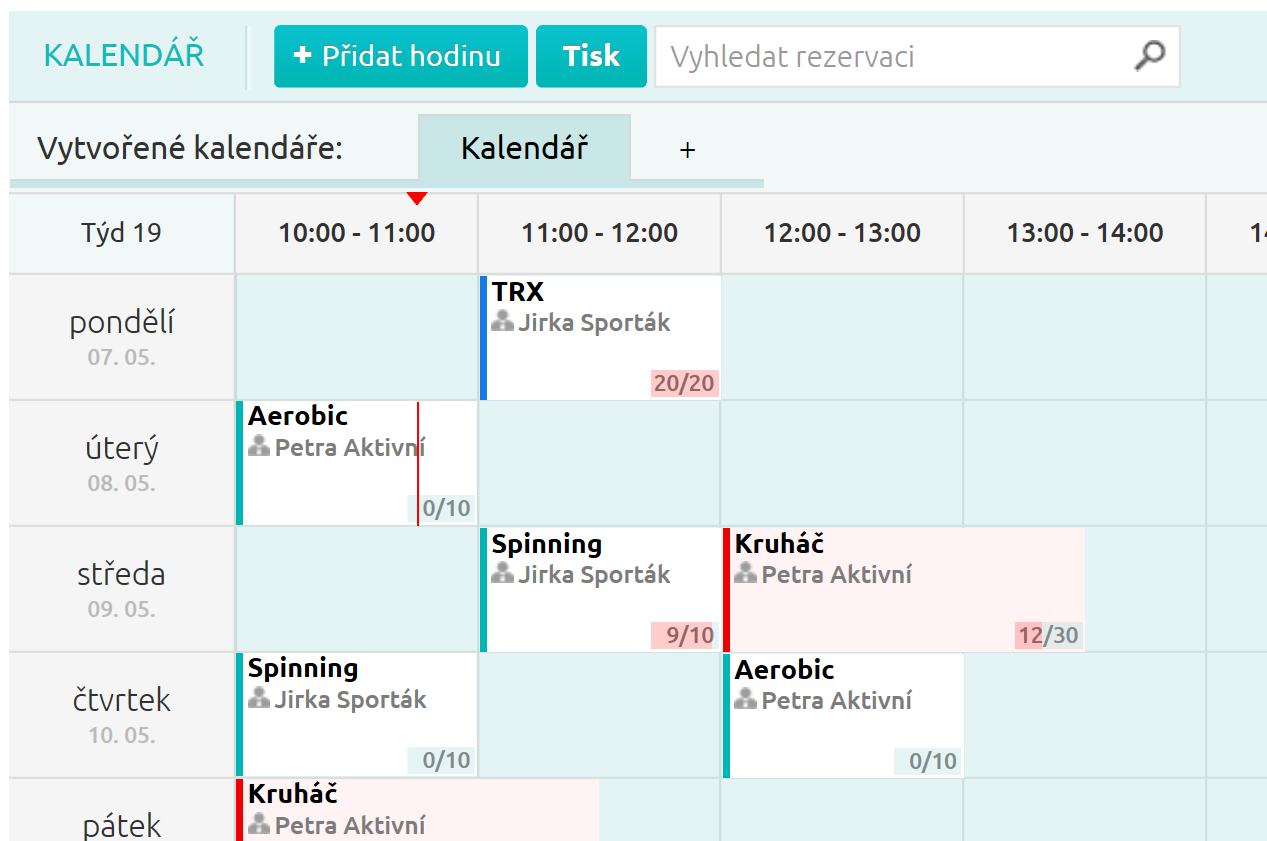Open a new calendar with the + tab
1267x841 pixels.
coord(687,148)
